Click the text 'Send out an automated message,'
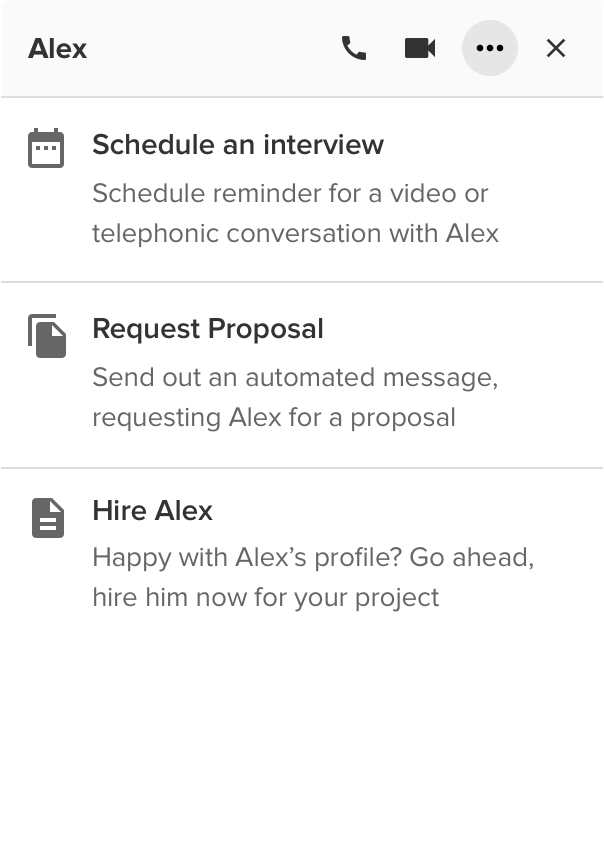Image resolution: width=604 pixels, height=852 pixels. click(x=295, y=378)
